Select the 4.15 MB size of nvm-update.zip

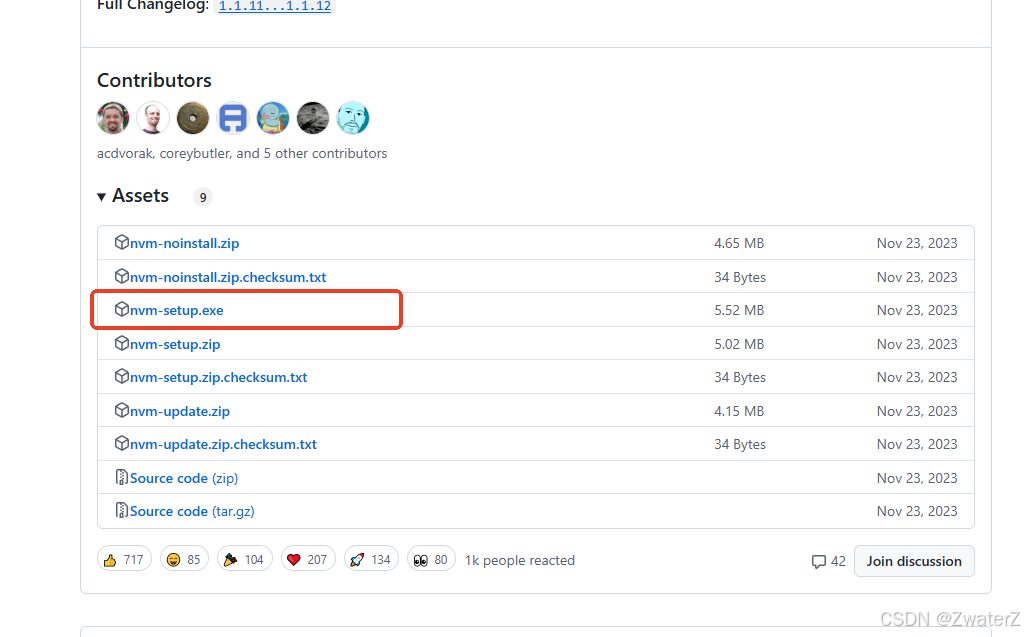tap(739, 412)
